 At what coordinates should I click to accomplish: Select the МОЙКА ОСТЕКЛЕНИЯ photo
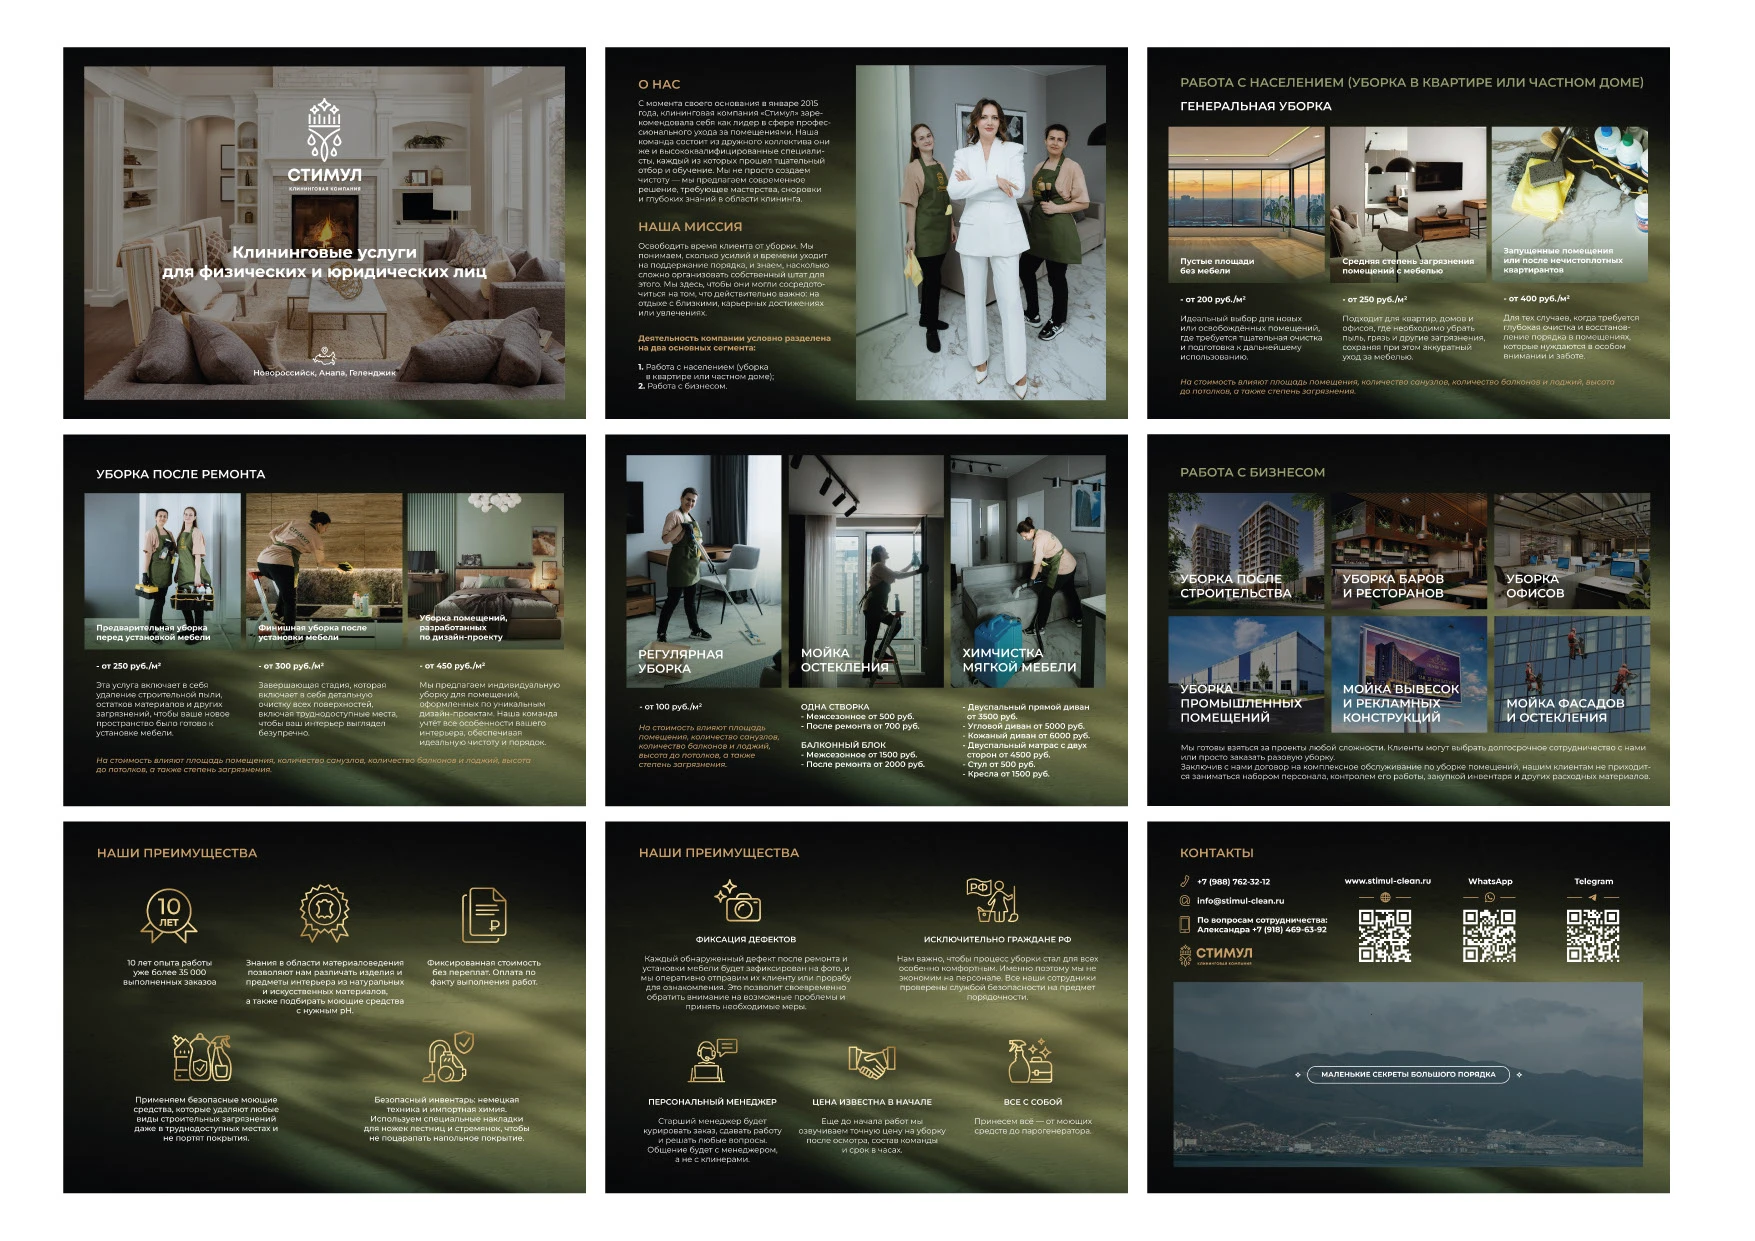tap(866, 571)
